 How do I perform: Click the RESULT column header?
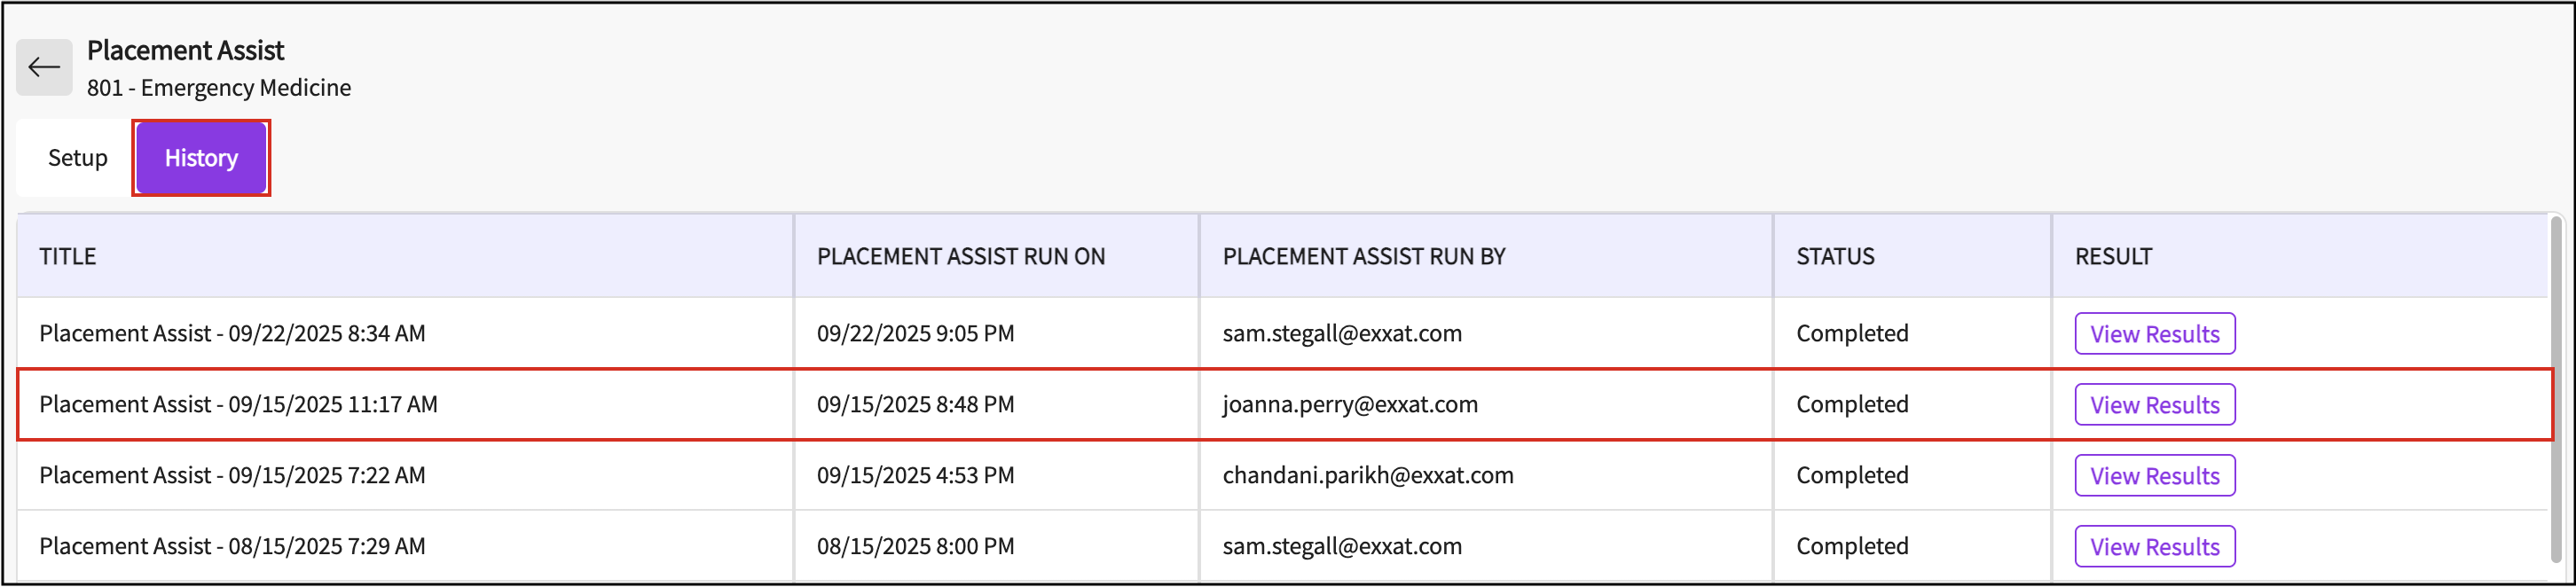2113,257
